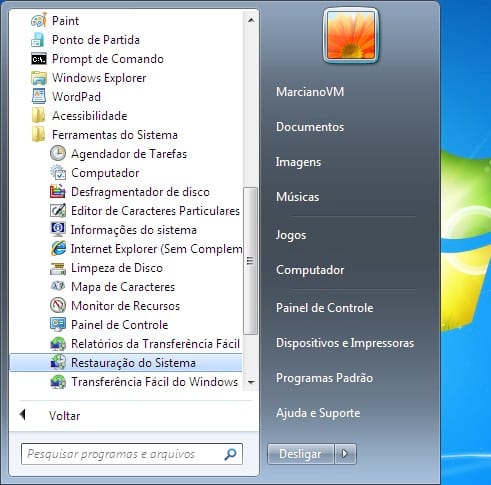The height and width of the screenshot is (485, 491).
Task: Select the Monitor de Recursos text
Action: pos(126,306)
